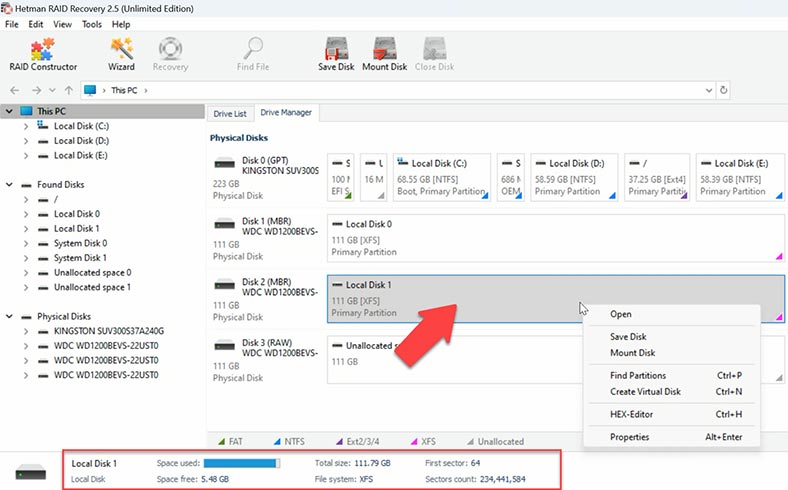Expand Local Disk (E:) in tree
The height and width of the screenshot is (490, 788).
[x=26, y=155]
